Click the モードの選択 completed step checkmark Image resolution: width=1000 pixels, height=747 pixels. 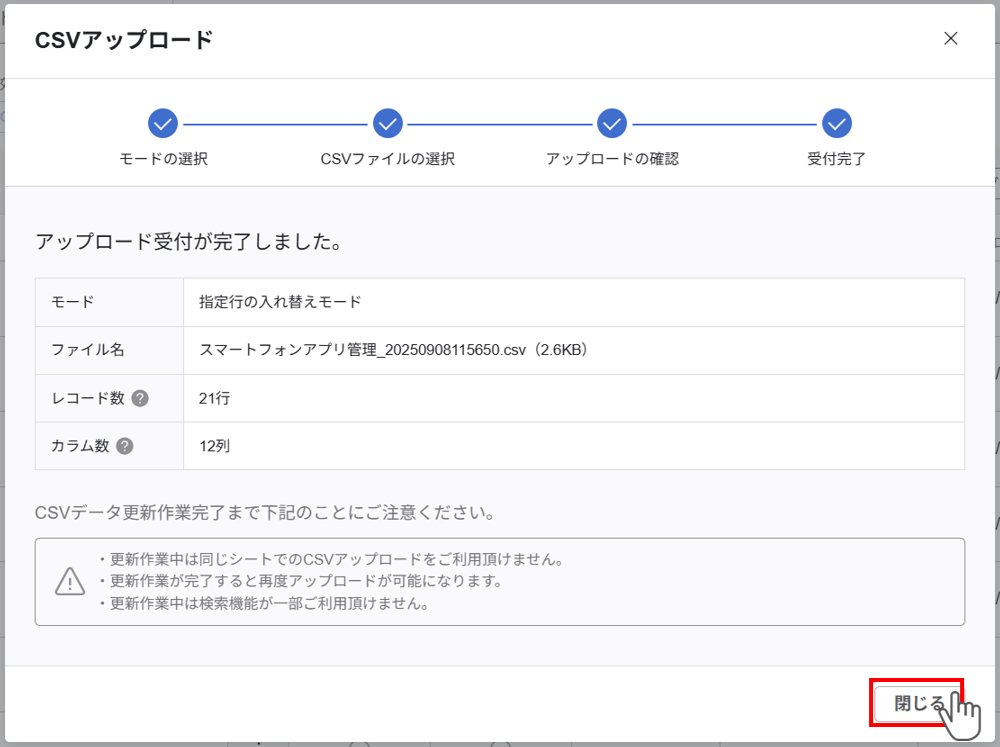click(x=162, y=124)
